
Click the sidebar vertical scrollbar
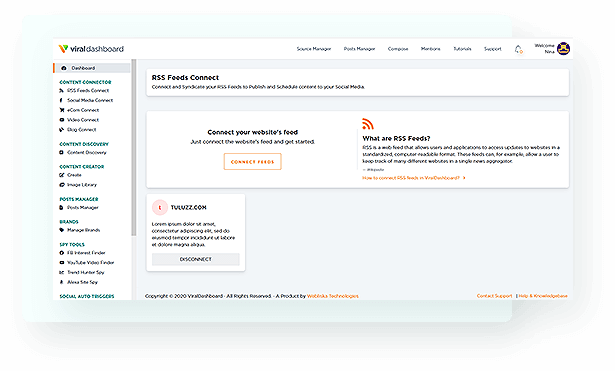point(134,148)
